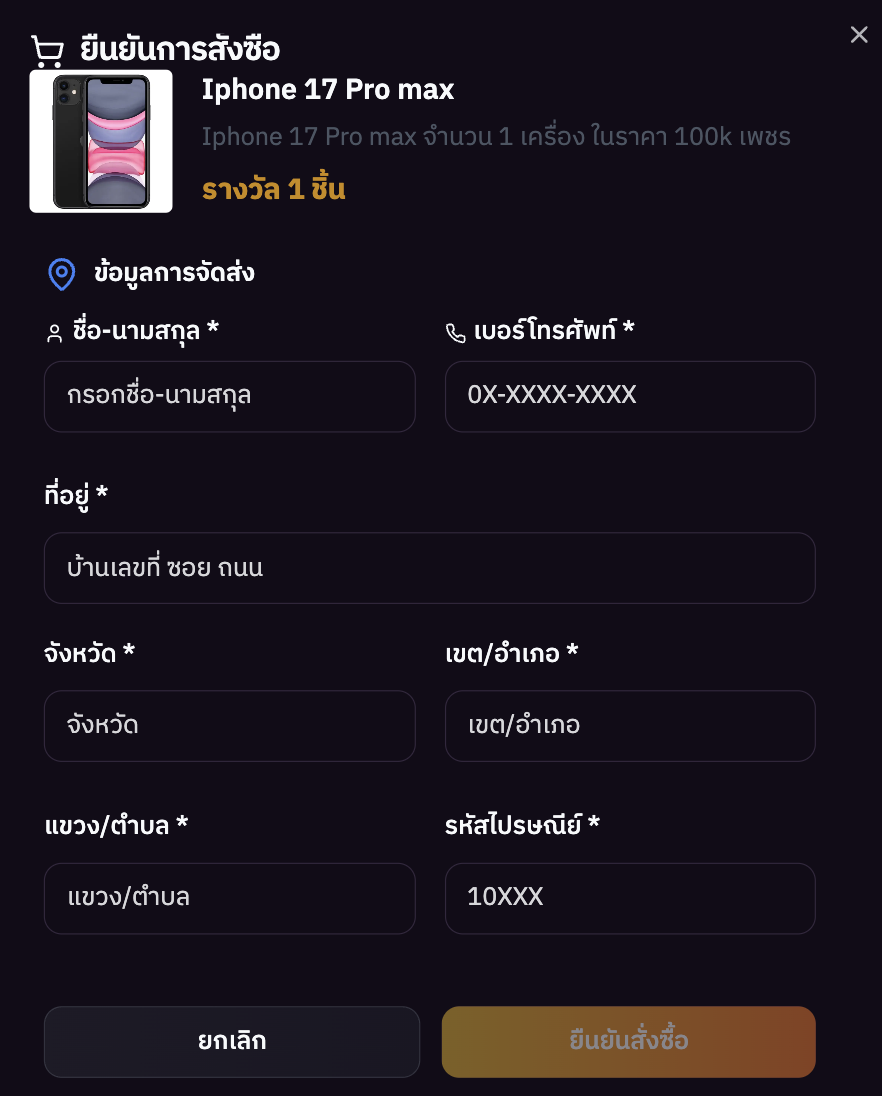Select the เขต/อำเภอ district input
The image size is (882, 1096).
click(630, 726)
